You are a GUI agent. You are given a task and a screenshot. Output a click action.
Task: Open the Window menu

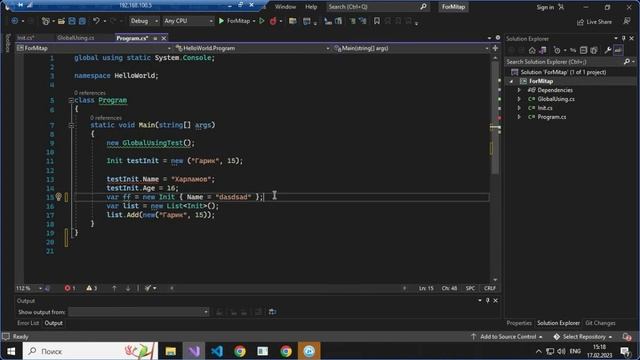[x=285, y=7]
